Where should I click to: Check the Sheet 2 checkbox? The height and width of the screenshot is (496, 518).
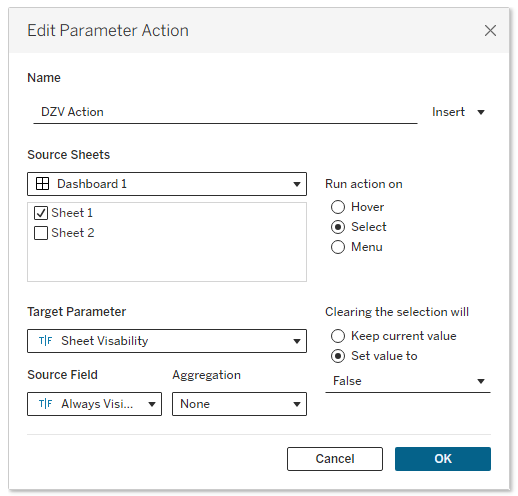point(41,233)
